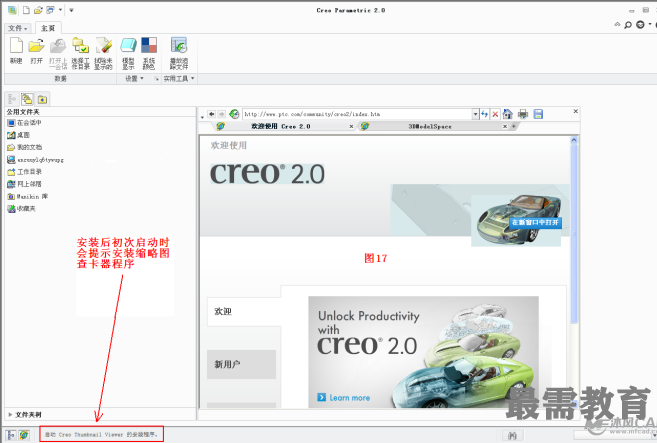Viewport: 657px width, 443px height.
Task: Select the 新用户 (New user) page tab
Action: point(241,364)
